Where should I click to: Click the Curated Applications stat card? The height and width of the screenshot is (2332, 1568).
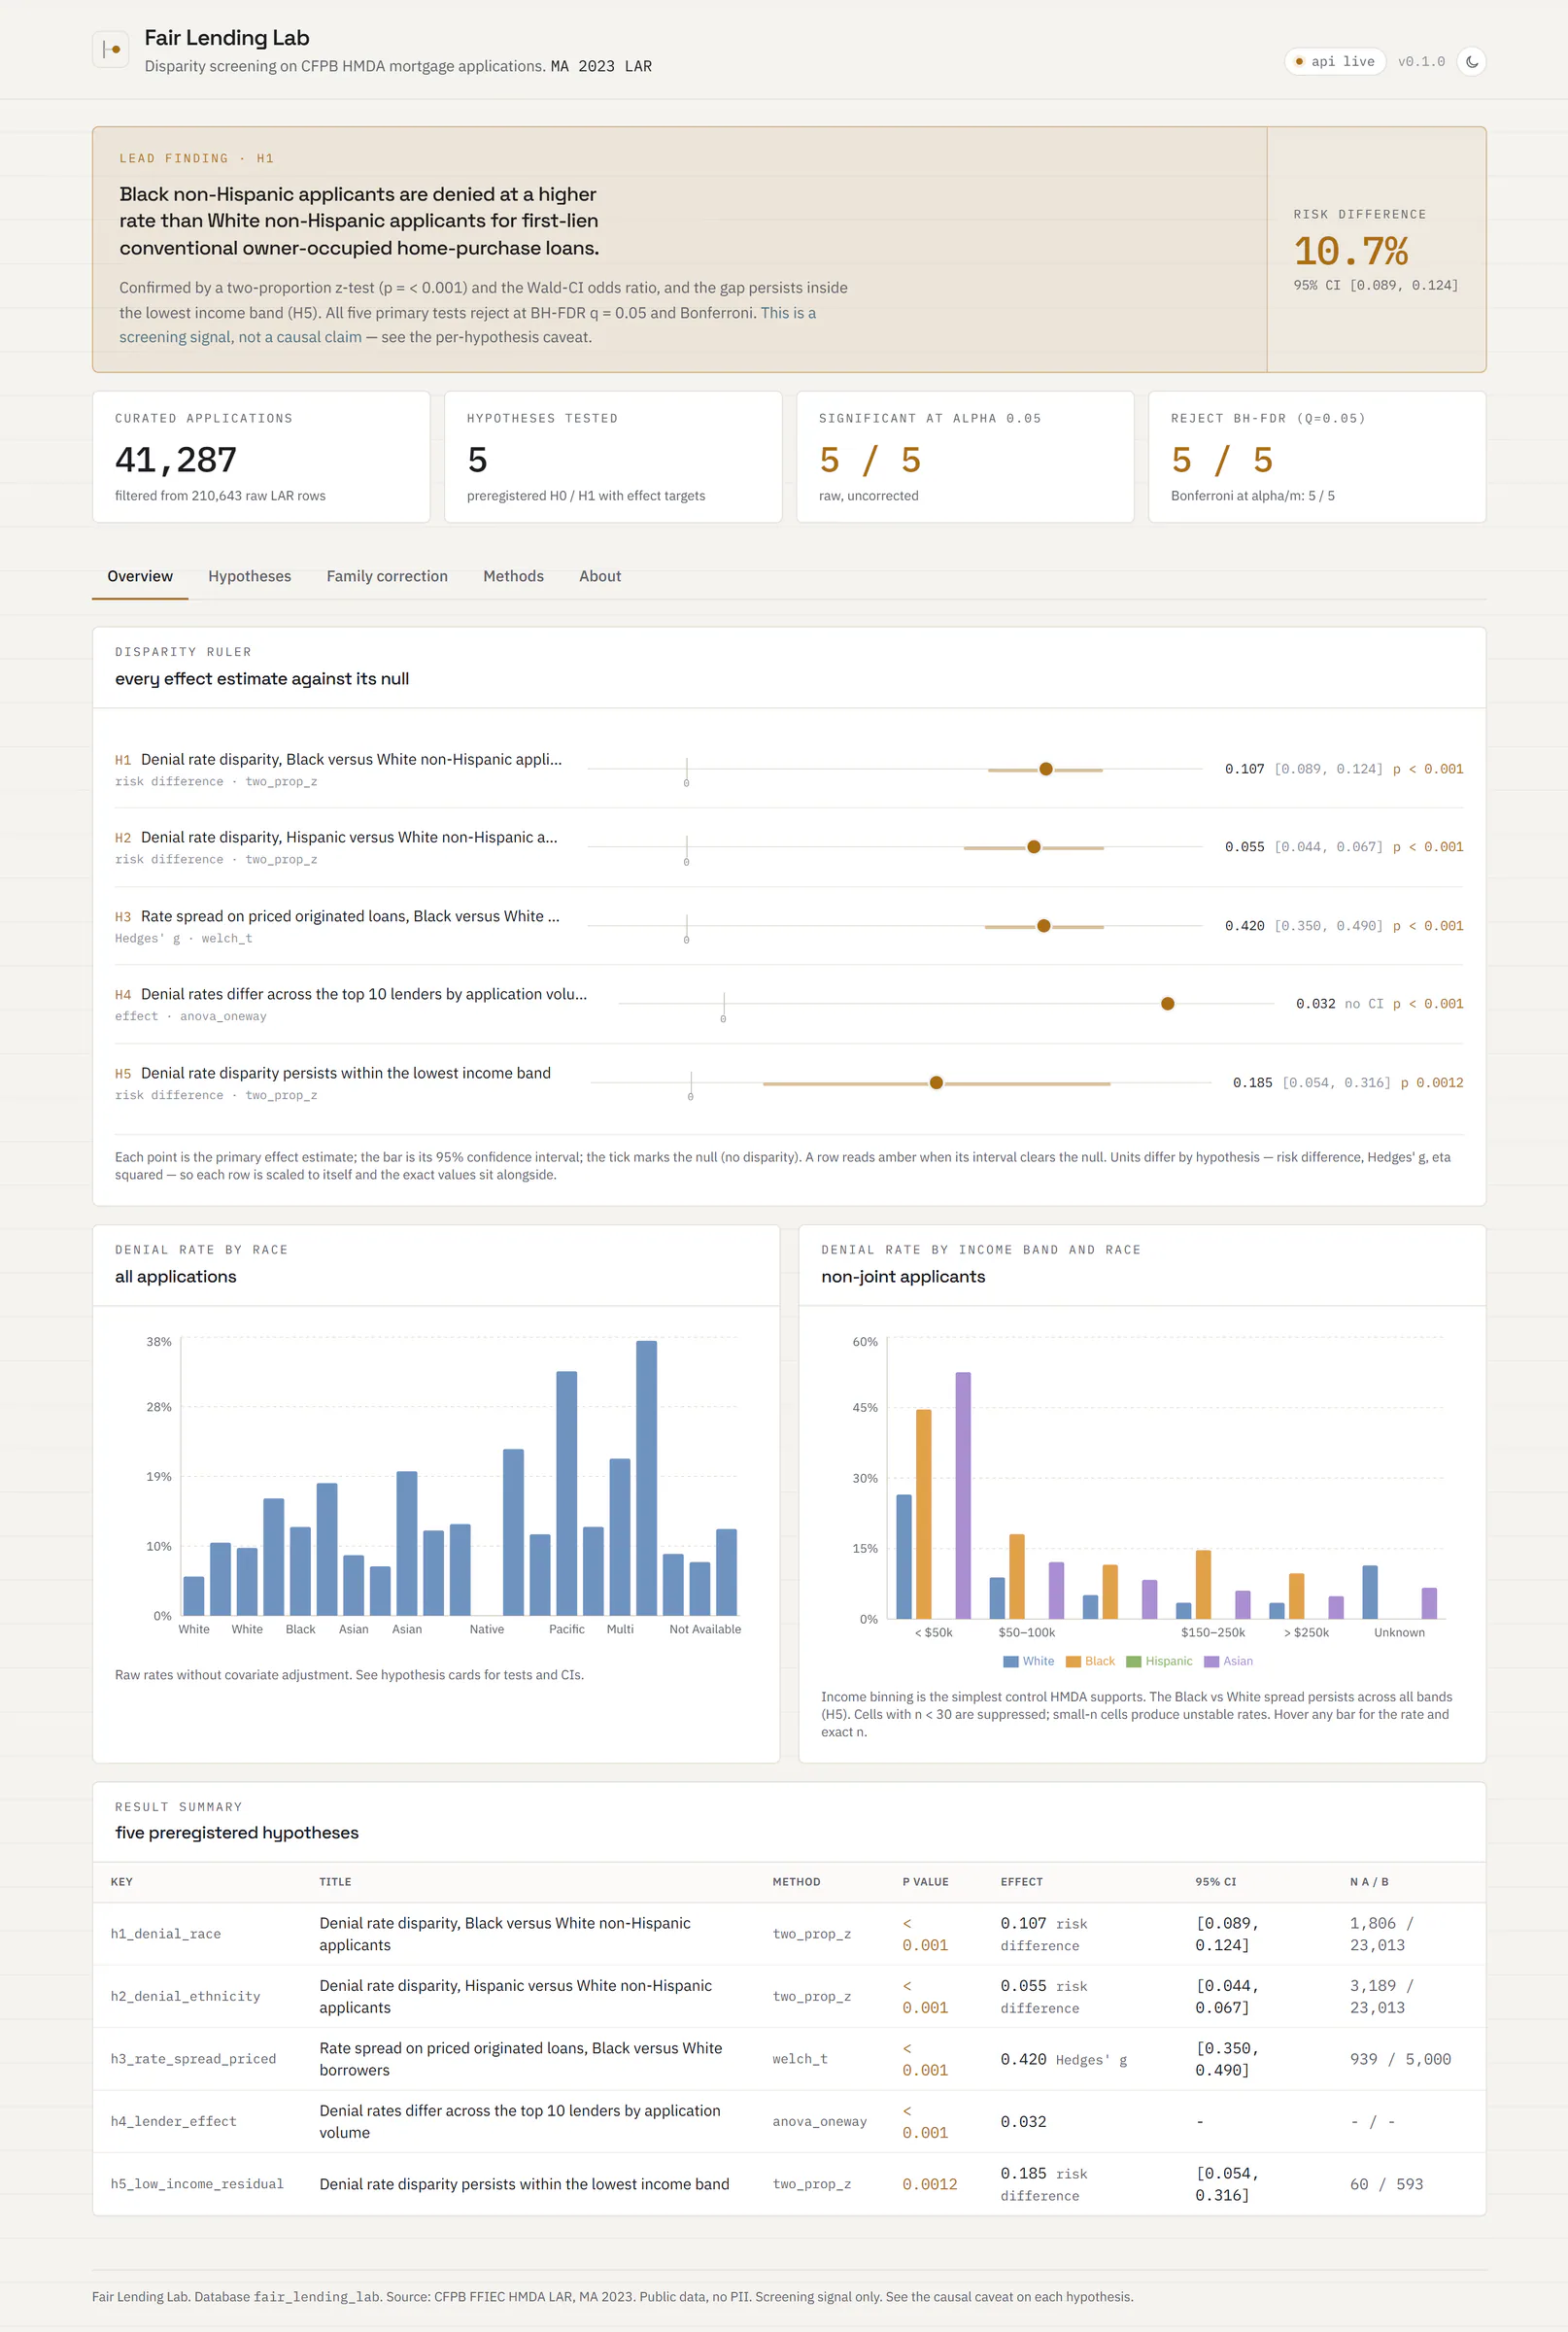[261, 456]
